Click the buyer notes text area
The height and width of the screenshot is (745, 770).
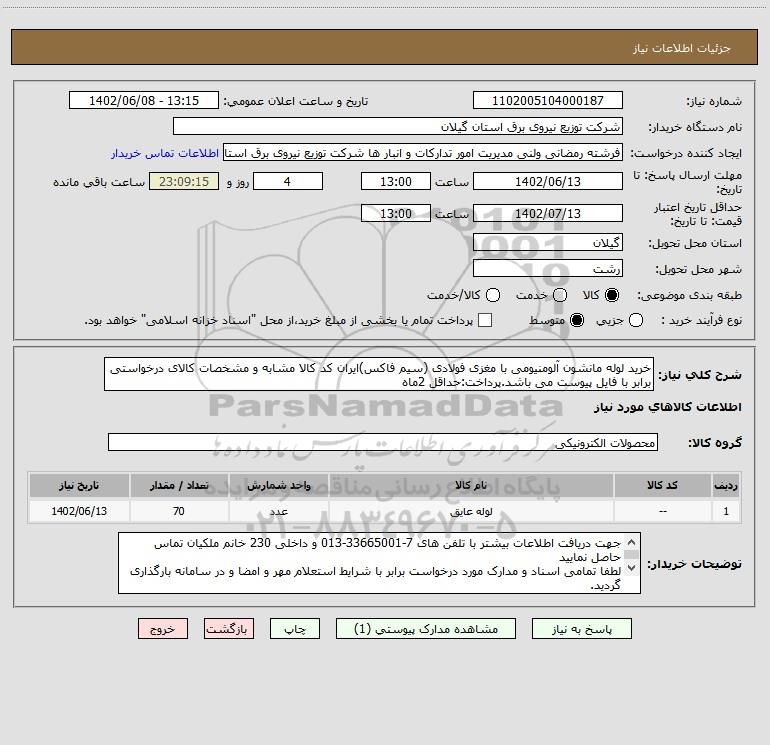(379, 563)
